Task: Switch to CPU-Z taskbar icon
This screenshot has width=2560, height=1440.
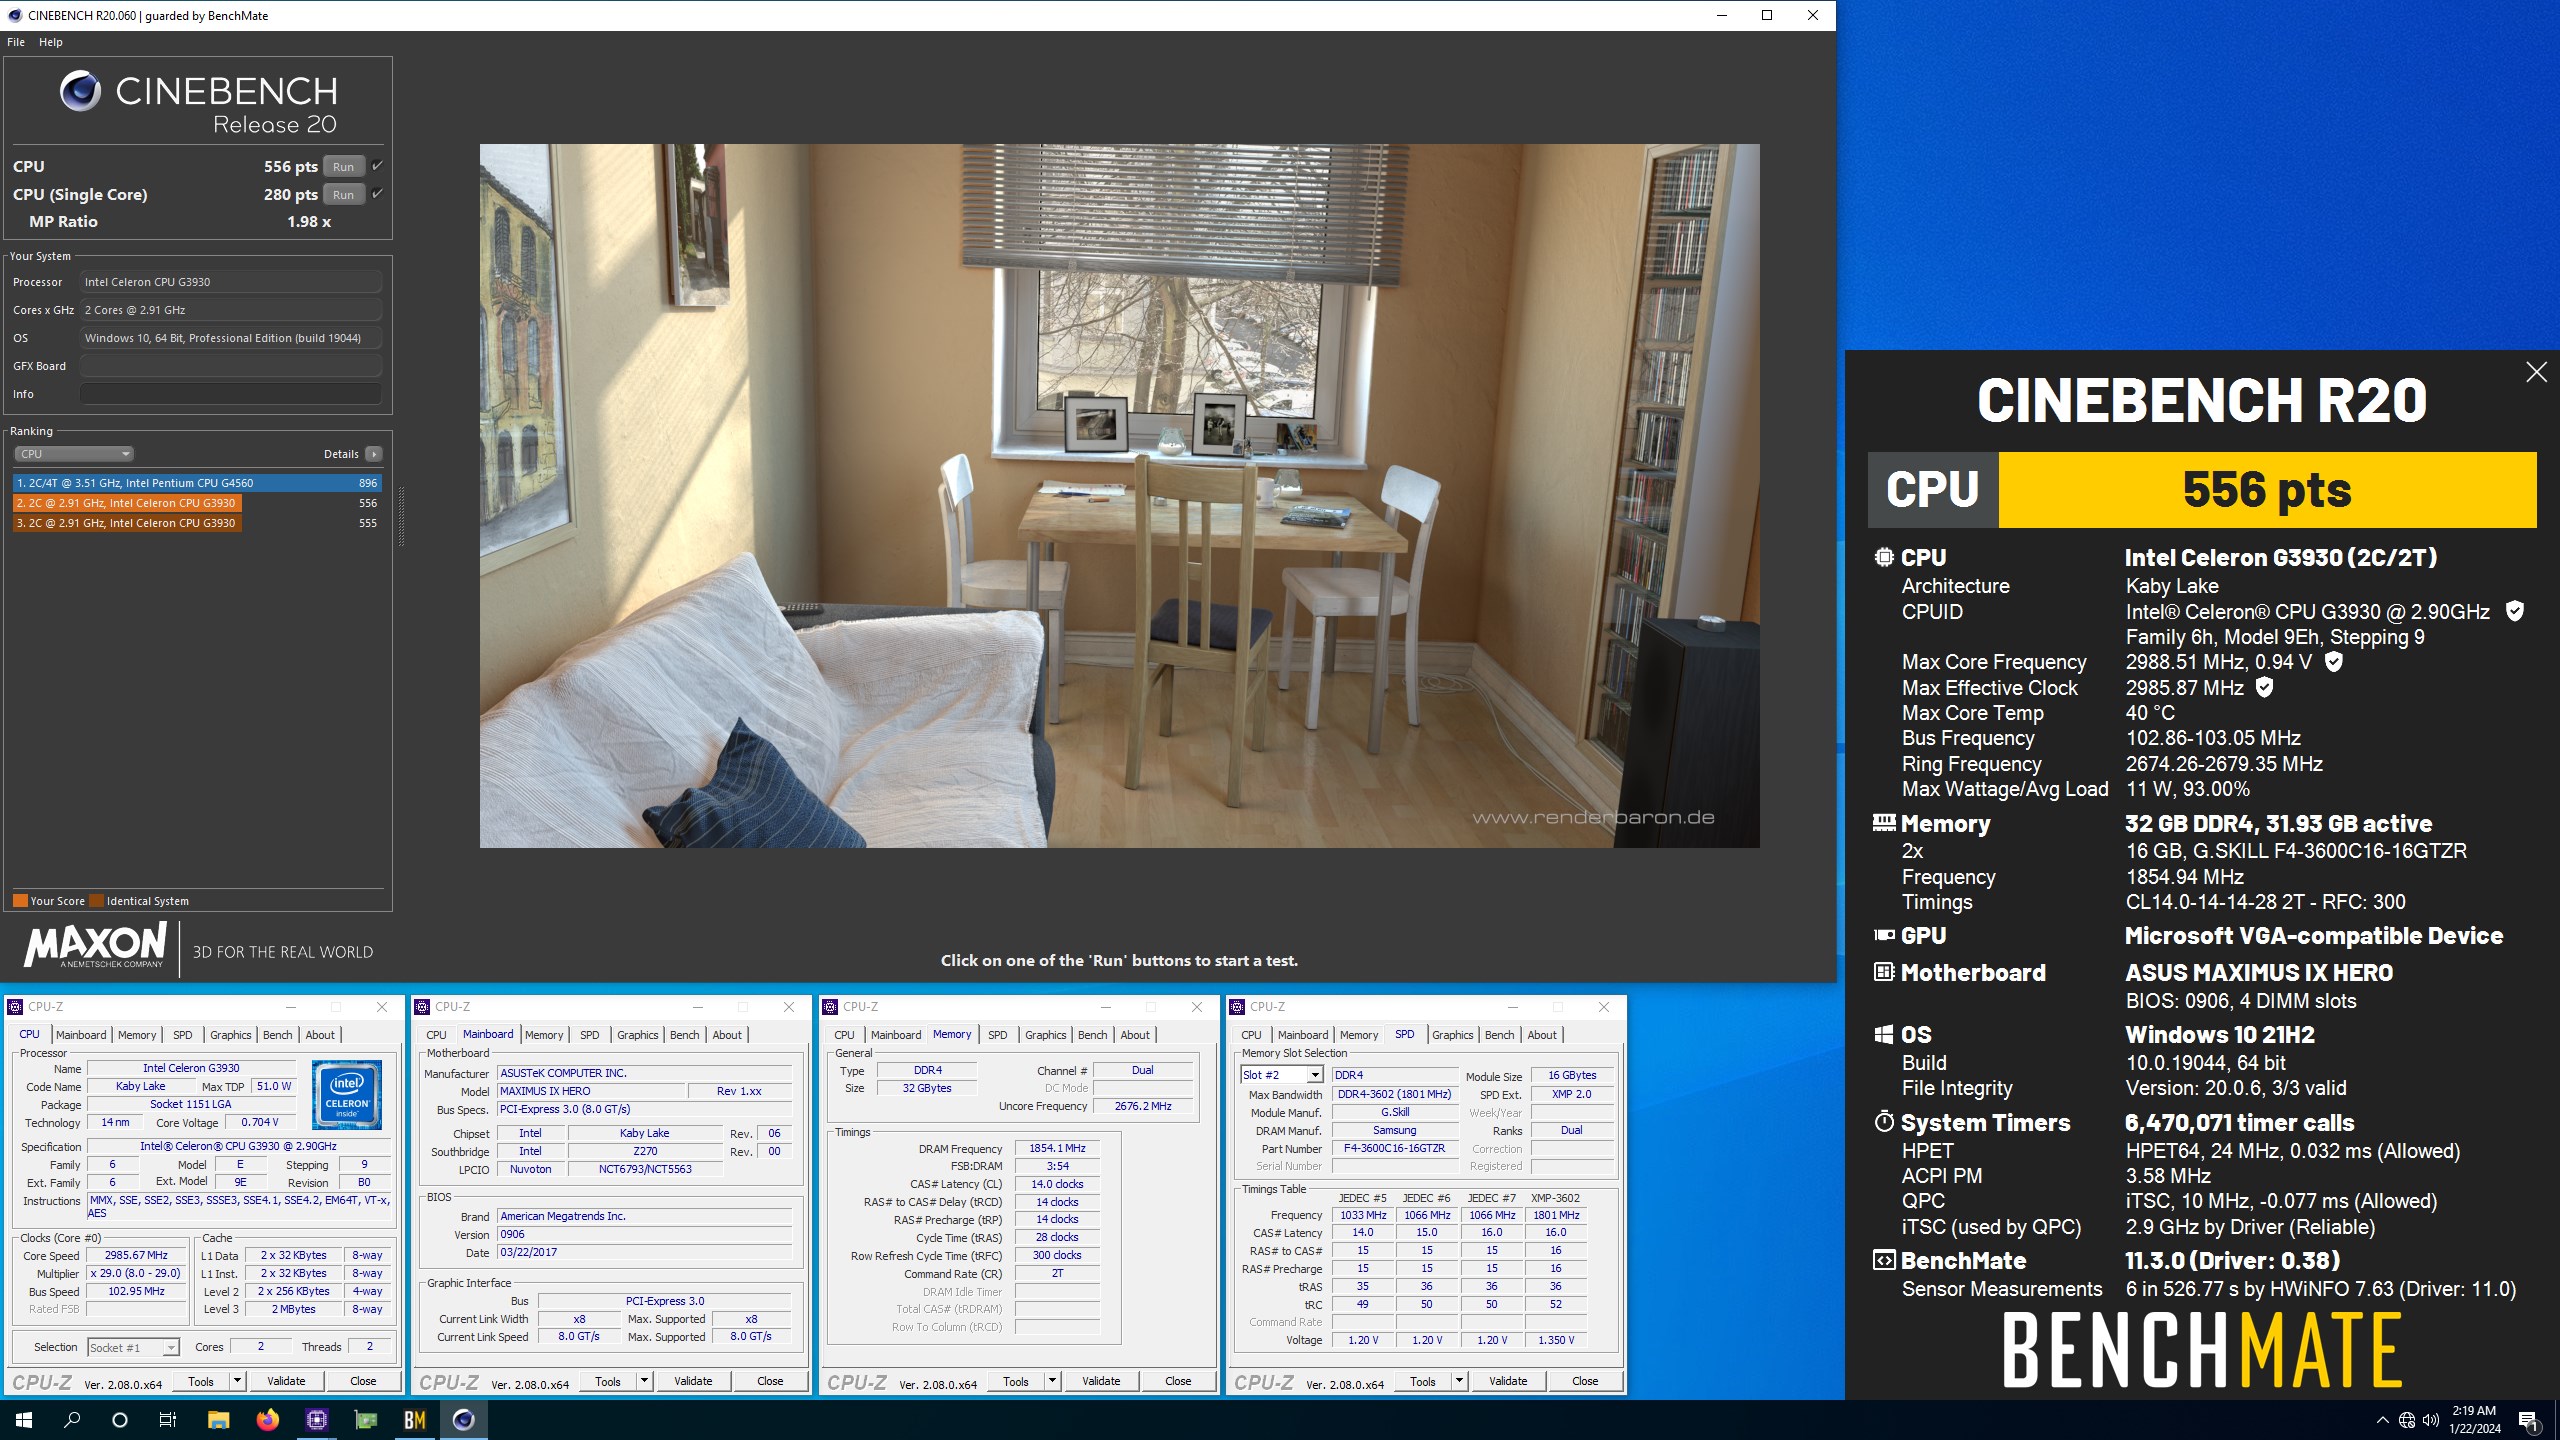Action: pos(316,1420)
